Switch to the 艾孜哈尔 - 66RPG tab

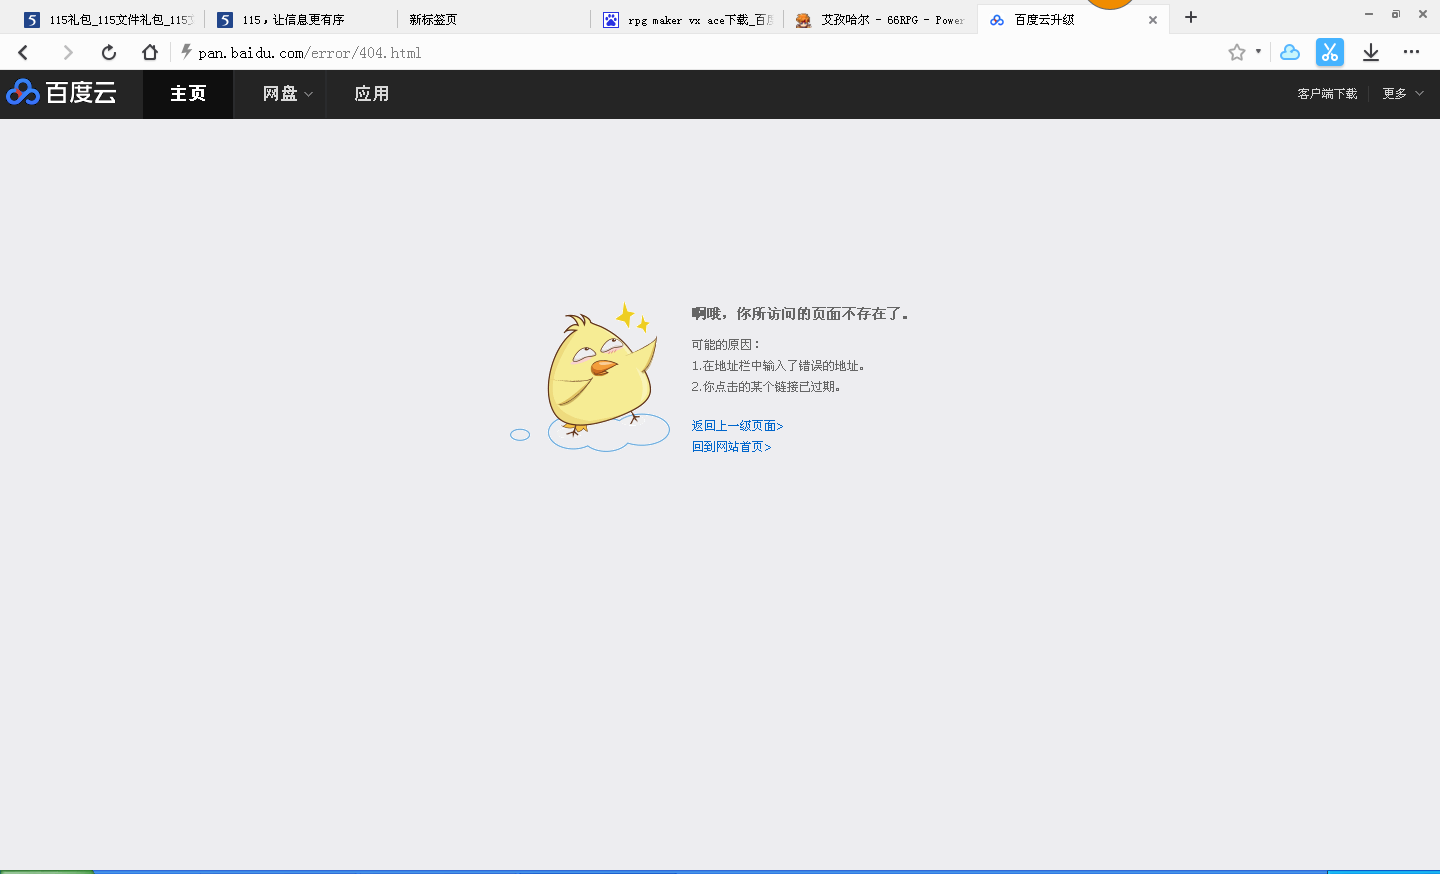[880, 20]
